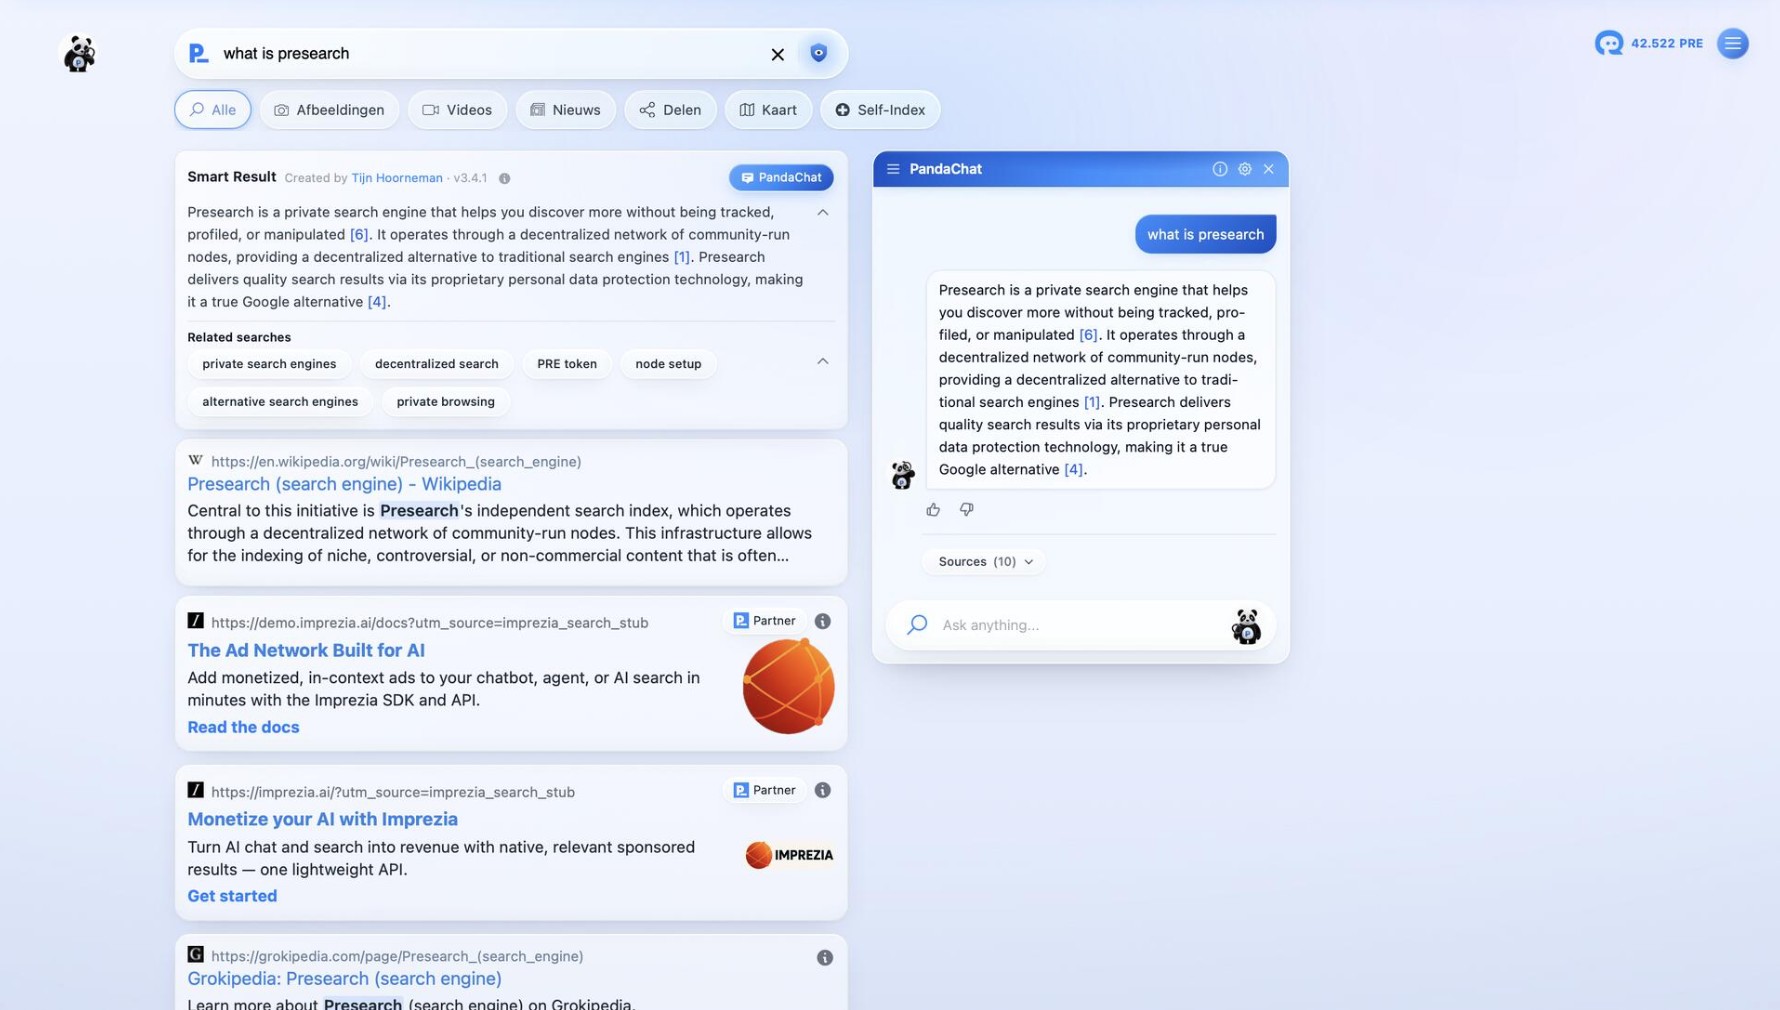This screenshot has height=1010, width=1780.
Task: Select 'decentralized search' related search chip
Action: pyautogui.click(x=436, y=363)
